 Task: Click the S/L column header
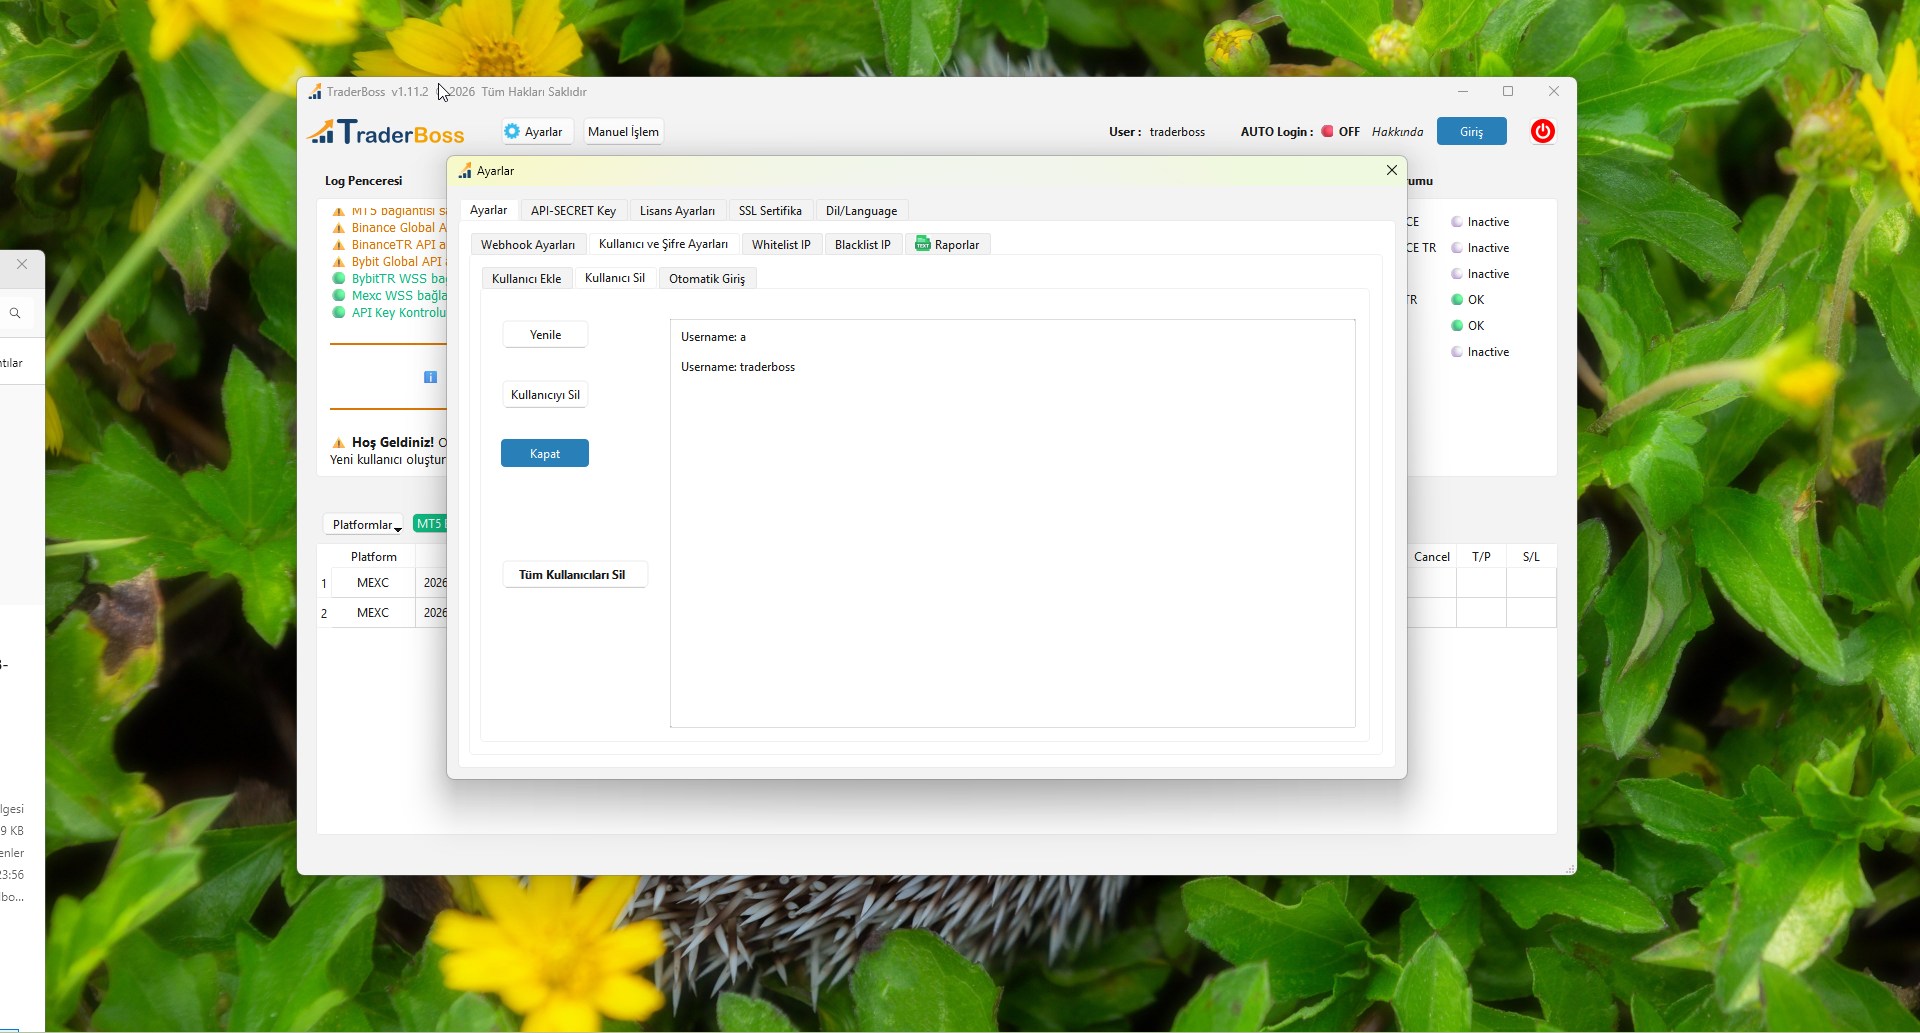[1531, 556]
